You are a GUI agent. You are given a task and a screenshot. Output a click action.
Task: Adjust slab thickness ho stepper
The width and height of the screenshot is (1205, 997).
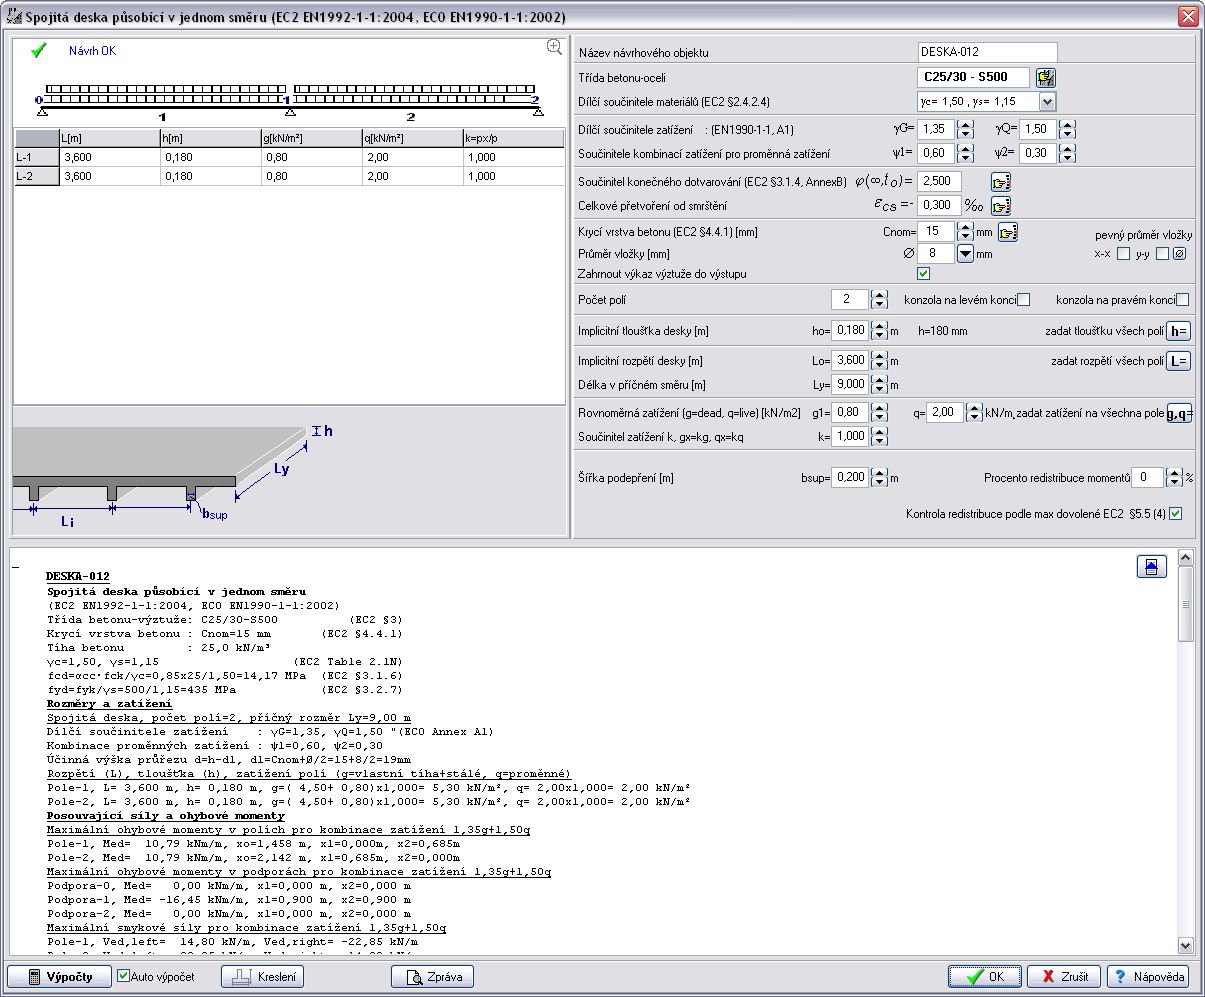(879, 331)
